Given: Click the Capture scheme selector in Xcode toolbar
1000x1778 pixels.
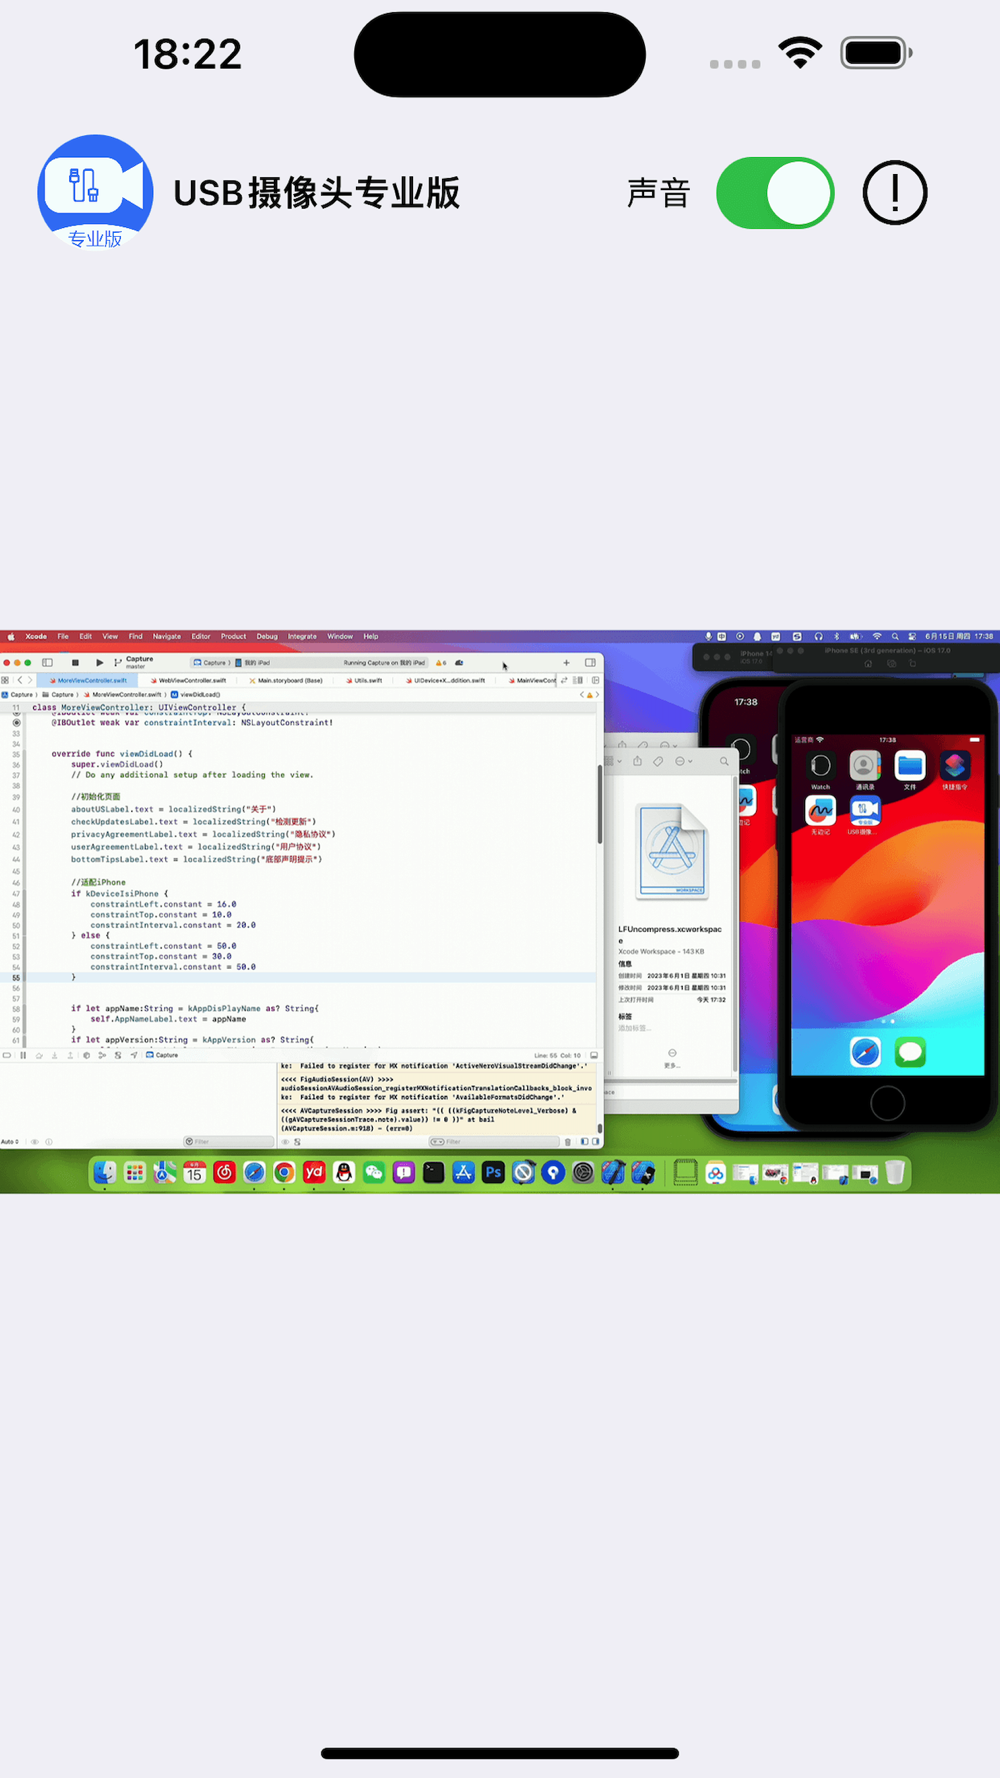Looking at the screenshot, I should (x=211, y=662).
